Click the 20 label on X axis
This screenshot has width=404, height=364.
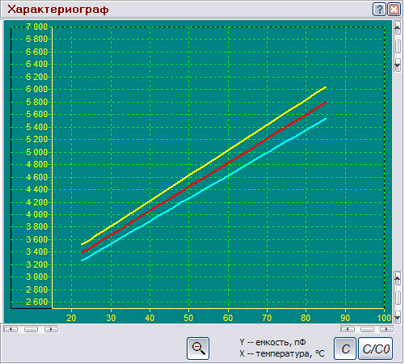71,318
